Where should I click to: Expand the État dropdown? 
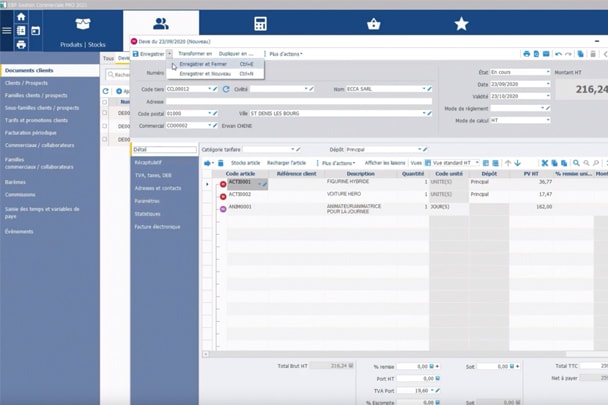547,72
